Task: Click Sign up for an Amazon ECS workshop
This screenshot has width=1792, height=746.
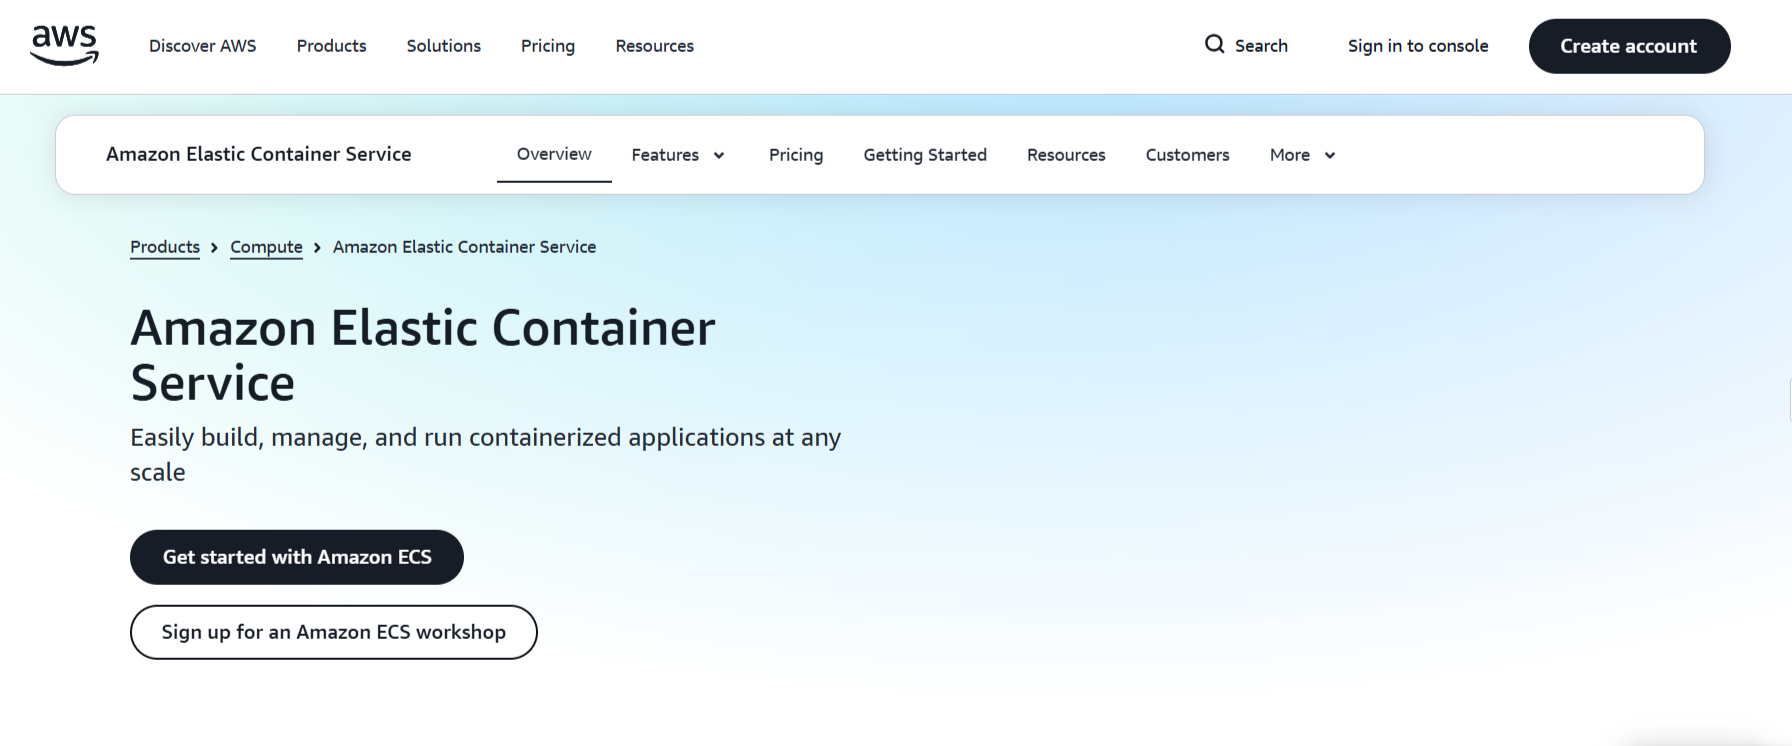Action: (x=334, y=632)
